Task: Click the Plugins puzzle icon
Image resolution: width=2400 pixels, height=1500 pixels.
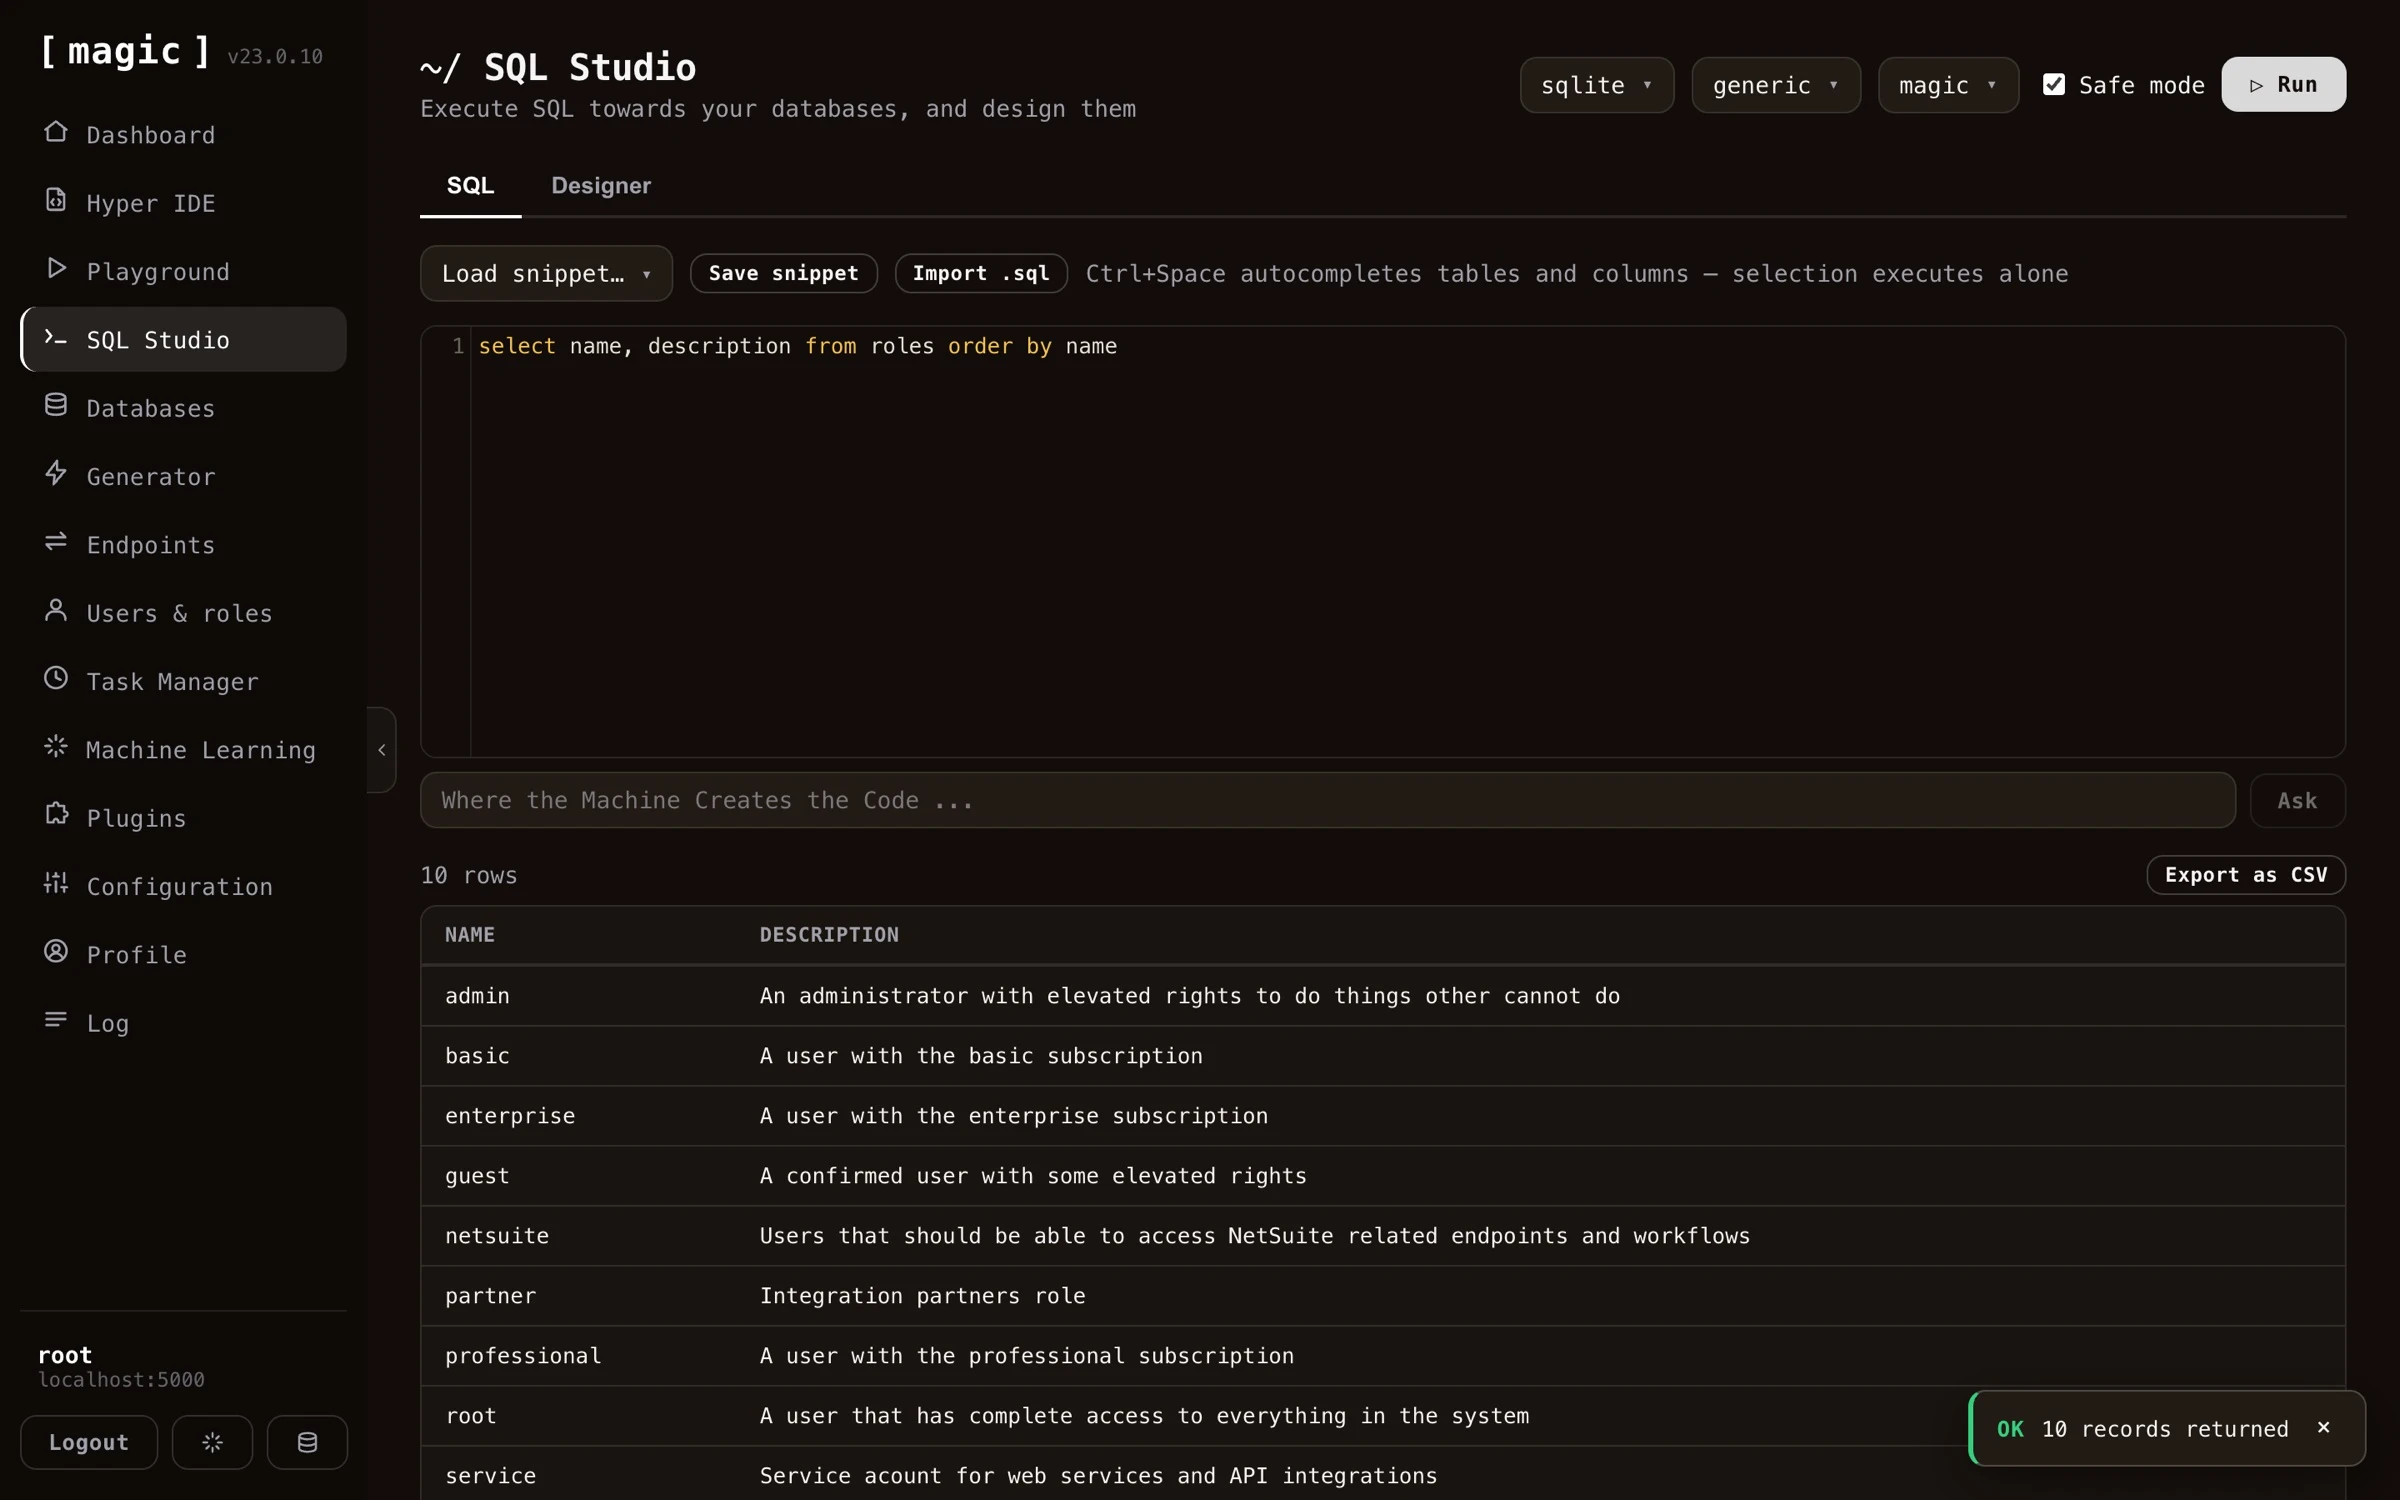Action: (56, 815)
